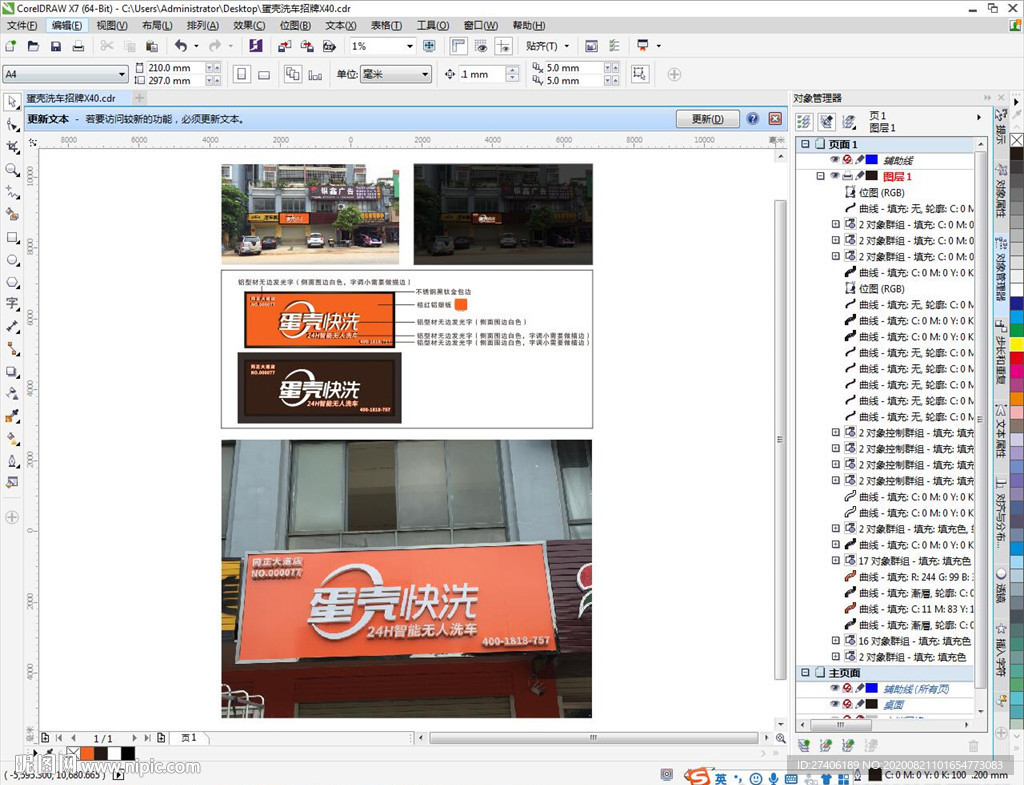The width and height of the screenshot is (1024, 785).
Task: Toggle visibility eye of 桌面 layer
Action: click(x=835, y=704)
